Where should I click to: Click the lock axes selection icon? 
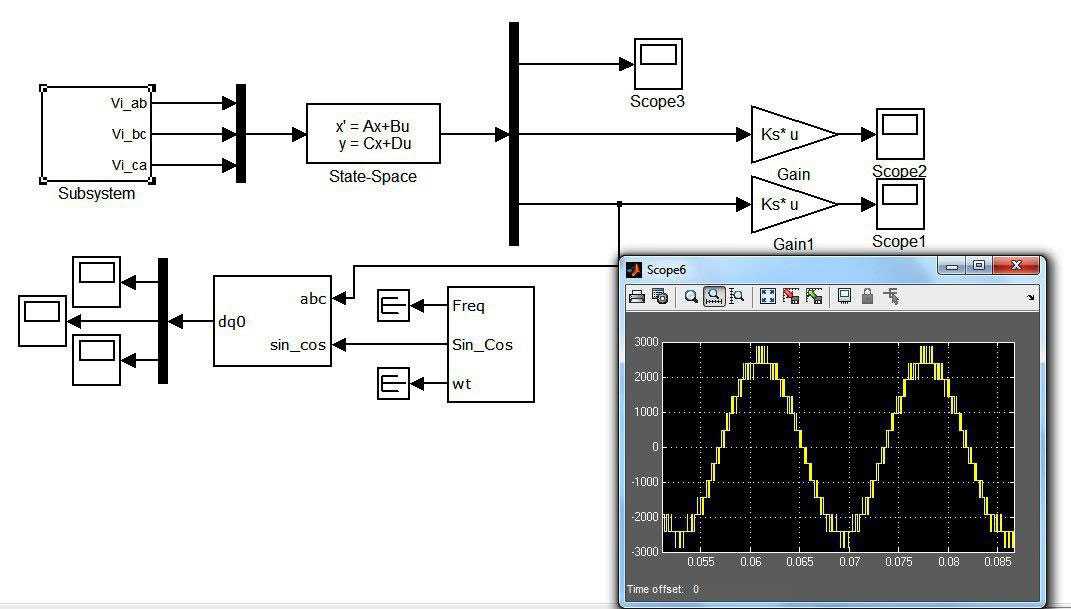(x=867, y=297)
